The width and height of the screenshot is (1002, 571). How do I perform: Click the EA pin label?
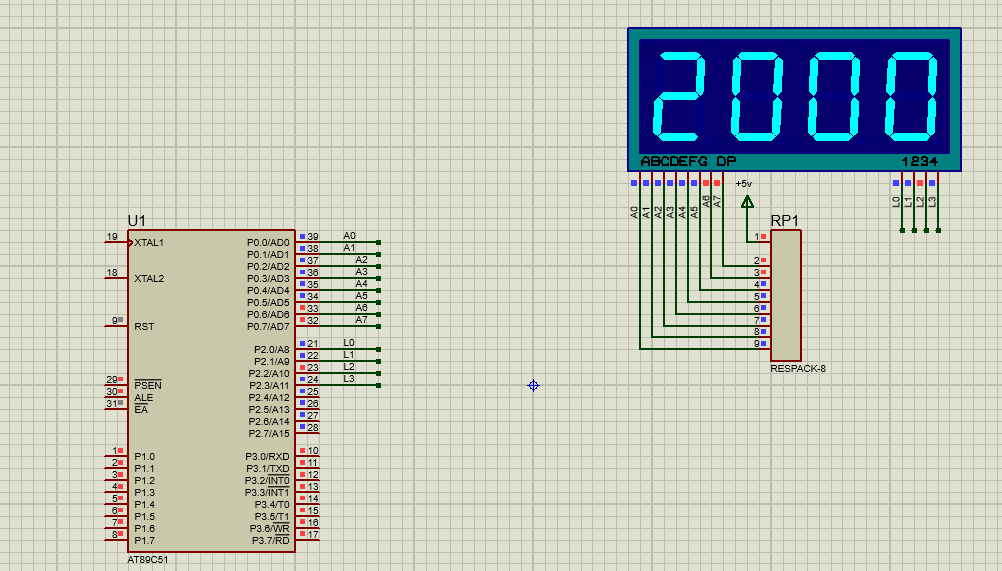pos(141,409)
